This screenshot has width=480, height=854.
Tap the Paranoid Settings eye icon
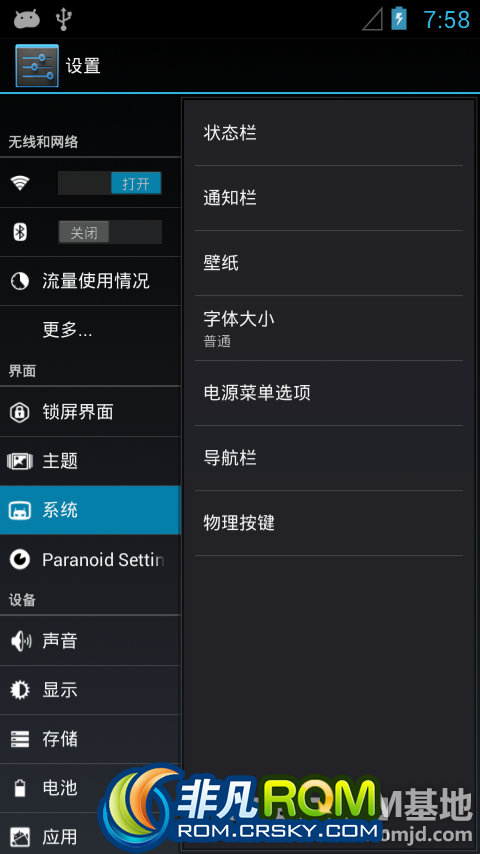coord(20,559)
